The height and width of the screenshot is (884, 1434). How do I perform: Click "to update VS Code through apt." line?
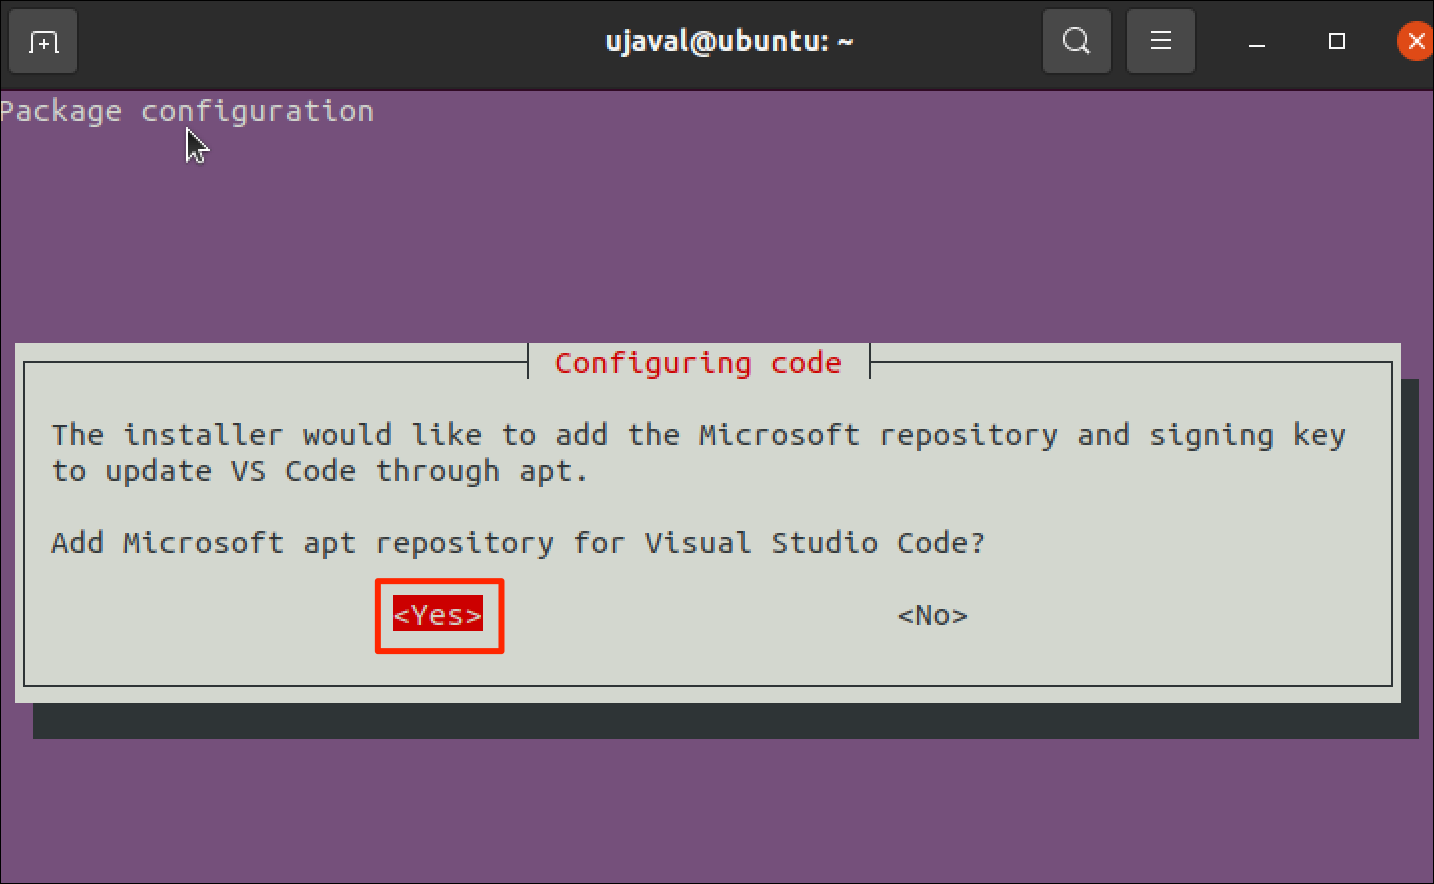(320, 471)
